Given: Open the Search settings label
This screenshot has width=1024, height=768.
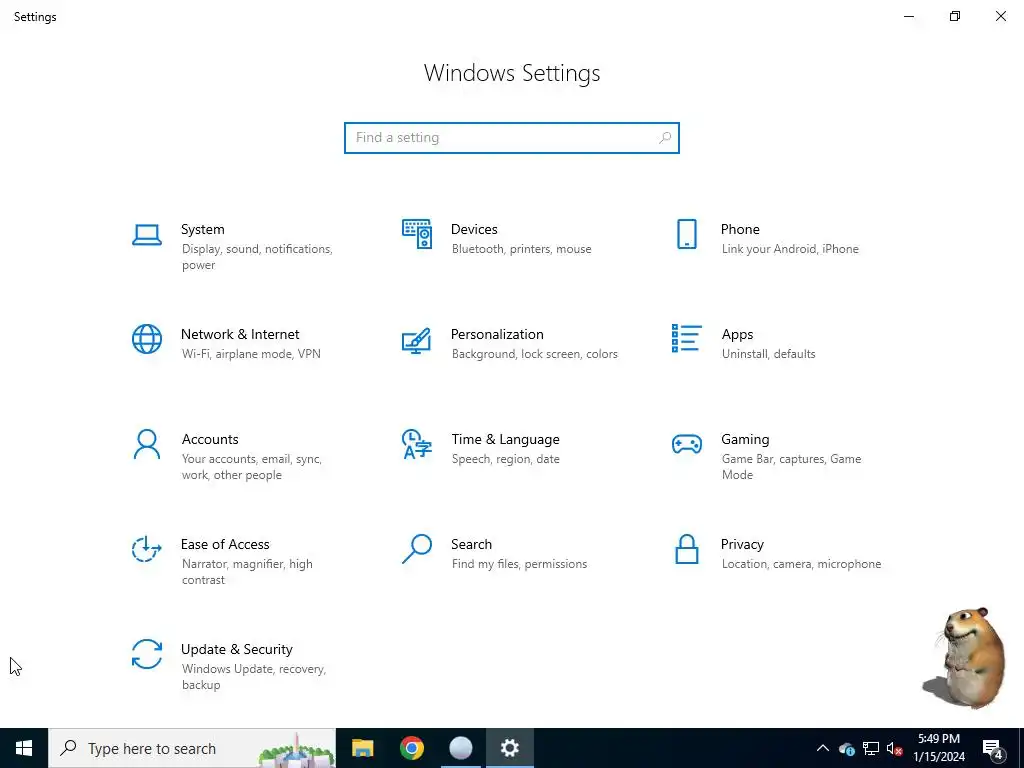Looking at the screenshot, I should (472, 545).
